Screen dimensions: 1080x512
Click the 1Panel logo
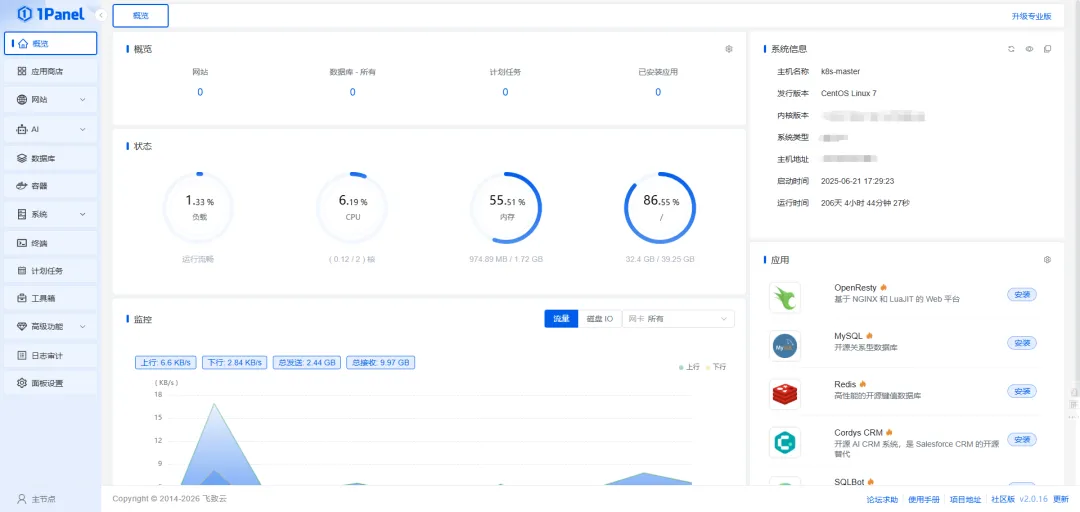[x=51, y=13]
